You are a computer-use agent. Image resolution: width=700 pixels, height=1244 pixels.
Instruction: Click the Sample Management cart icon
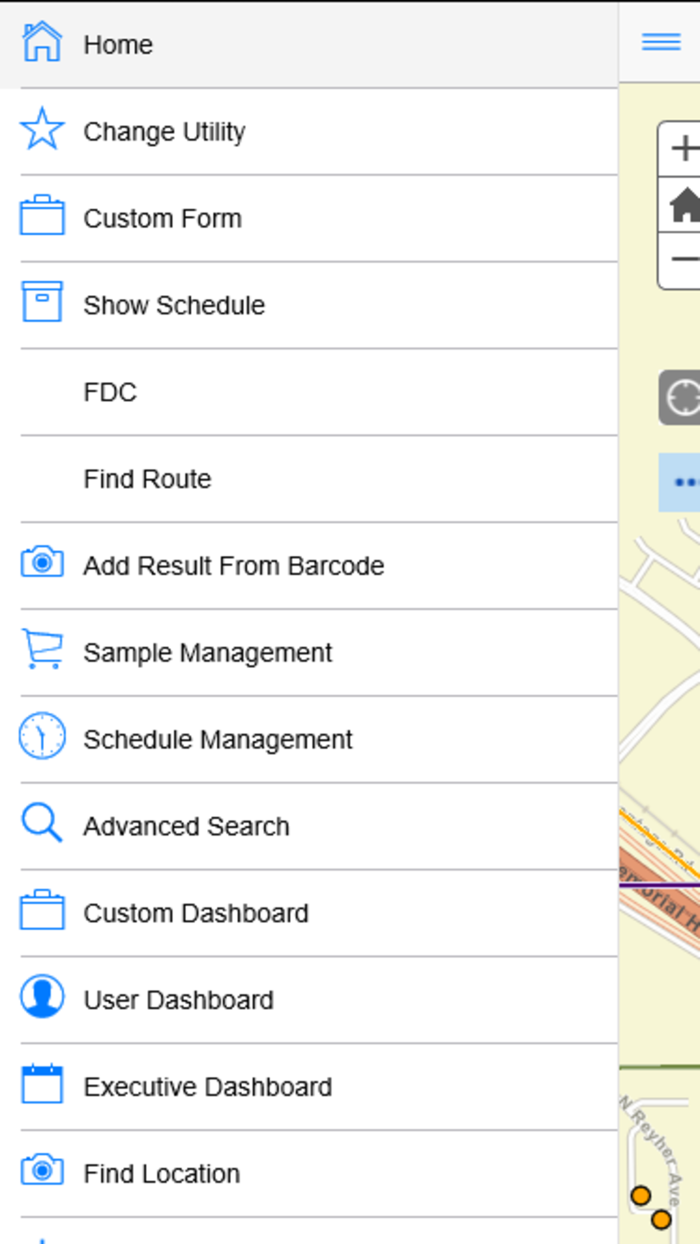click(x=42, y=651)
